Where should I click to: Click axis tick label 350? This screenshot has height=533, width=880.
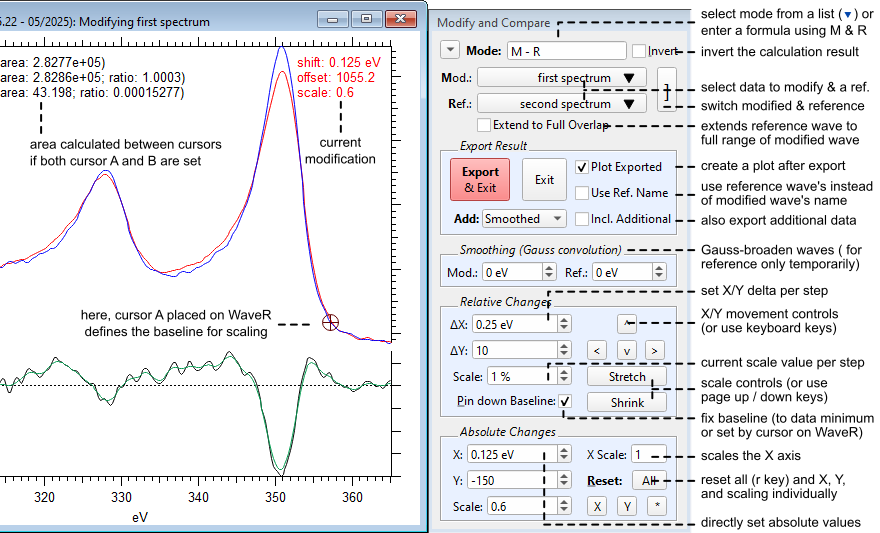pos(275,497)
